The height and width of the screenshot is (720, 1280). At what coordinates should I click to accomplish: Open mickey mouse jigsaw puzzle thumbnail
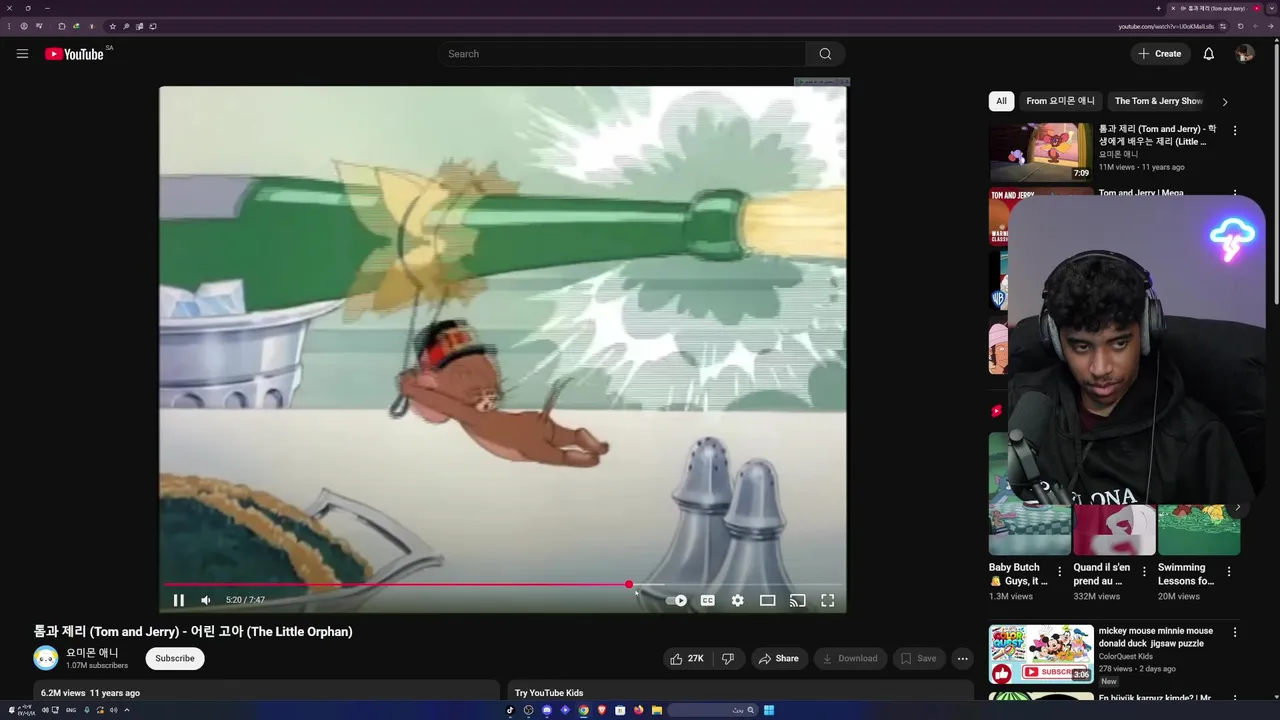(x=1040, y=654)
